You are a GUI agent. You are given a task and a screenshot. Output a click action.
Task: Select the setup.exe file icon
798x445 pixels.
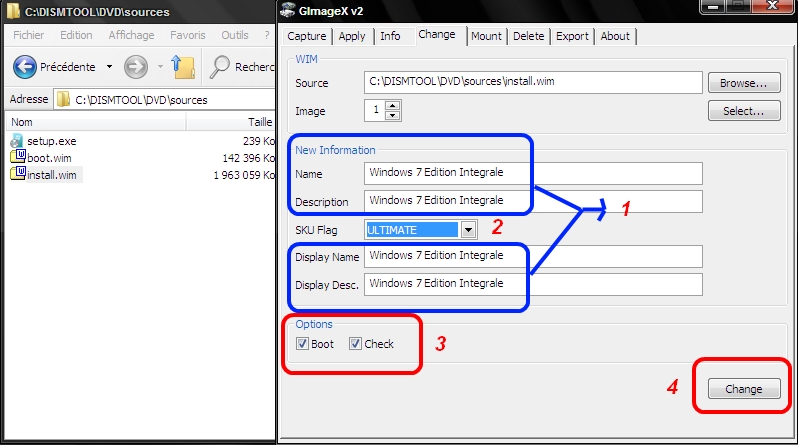pyautogui.click(x=17, y=141)
